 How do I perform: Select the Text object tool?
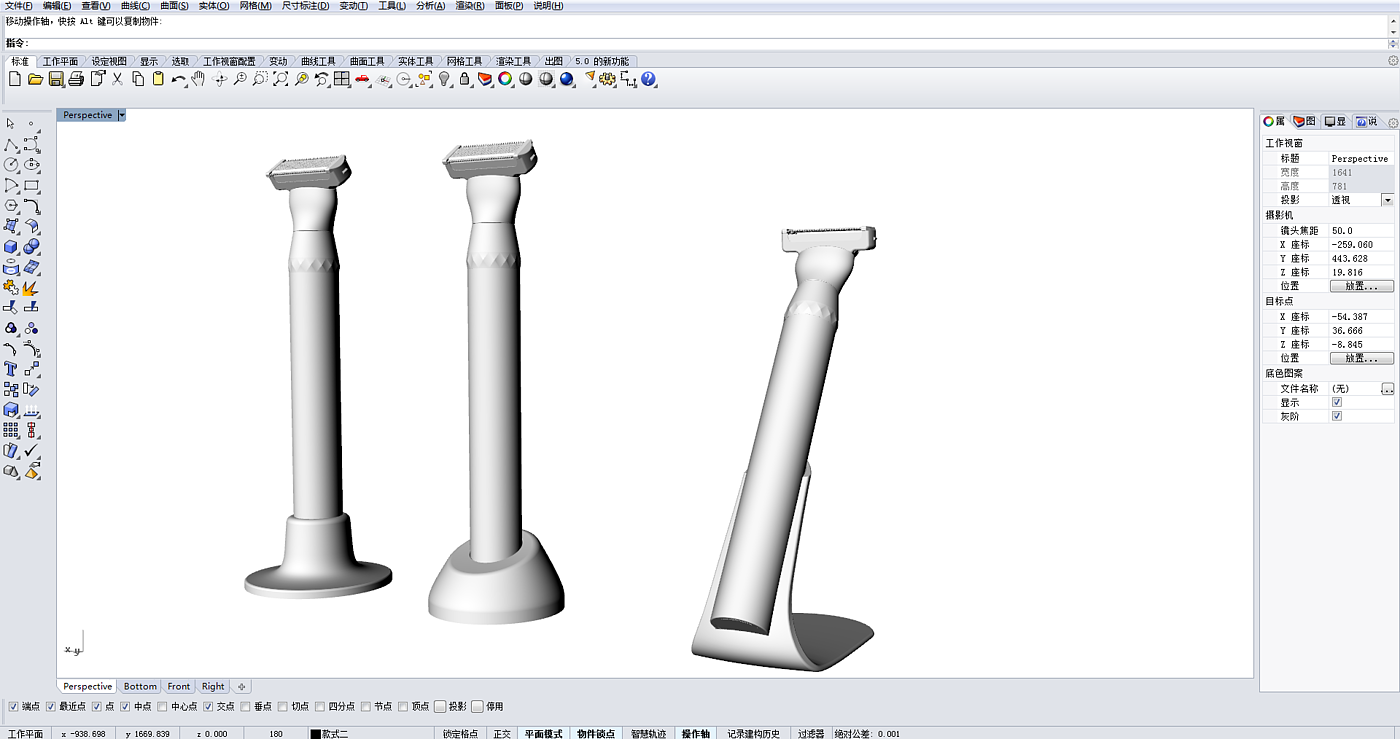tap(11, 369)
